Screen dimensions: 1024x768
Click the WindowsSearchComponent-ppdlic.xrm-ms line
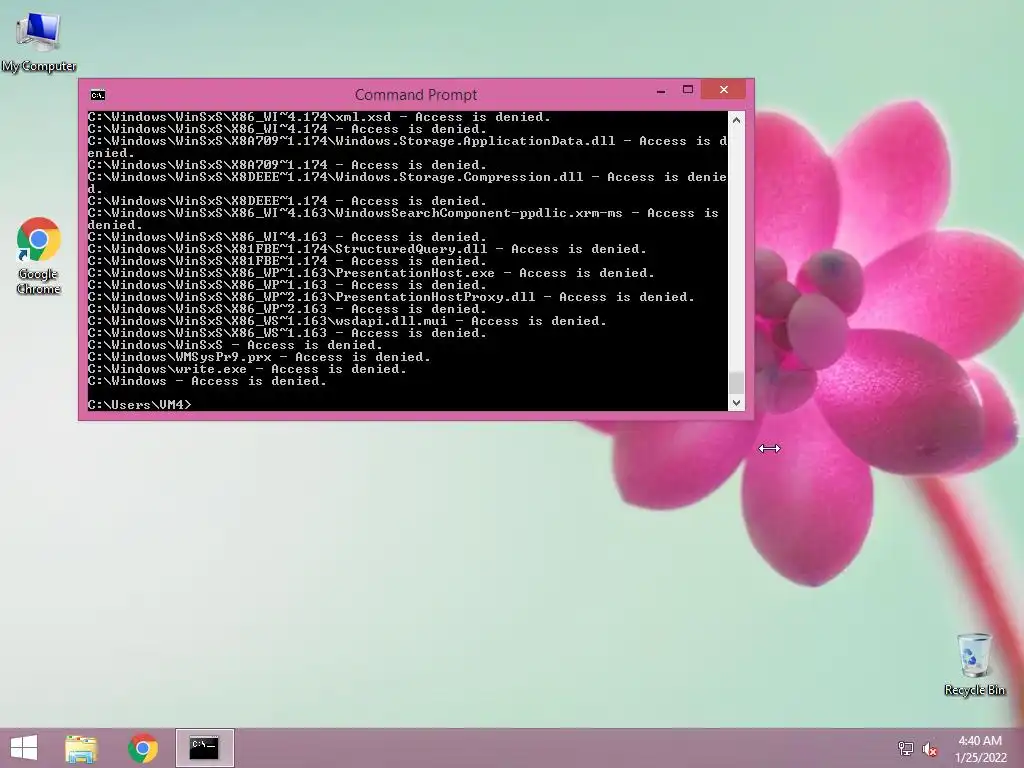click(404, 219)
